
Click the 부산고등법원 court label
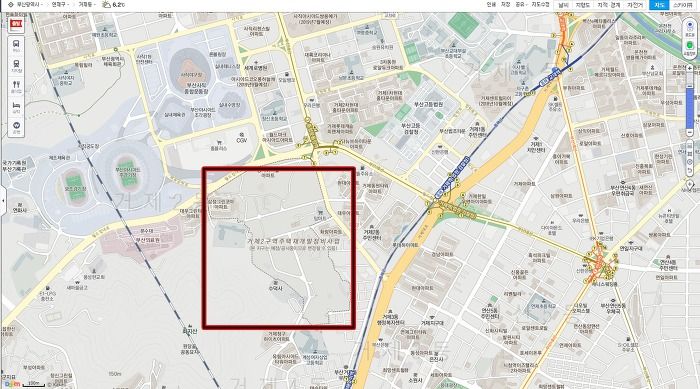coord(428,104)
